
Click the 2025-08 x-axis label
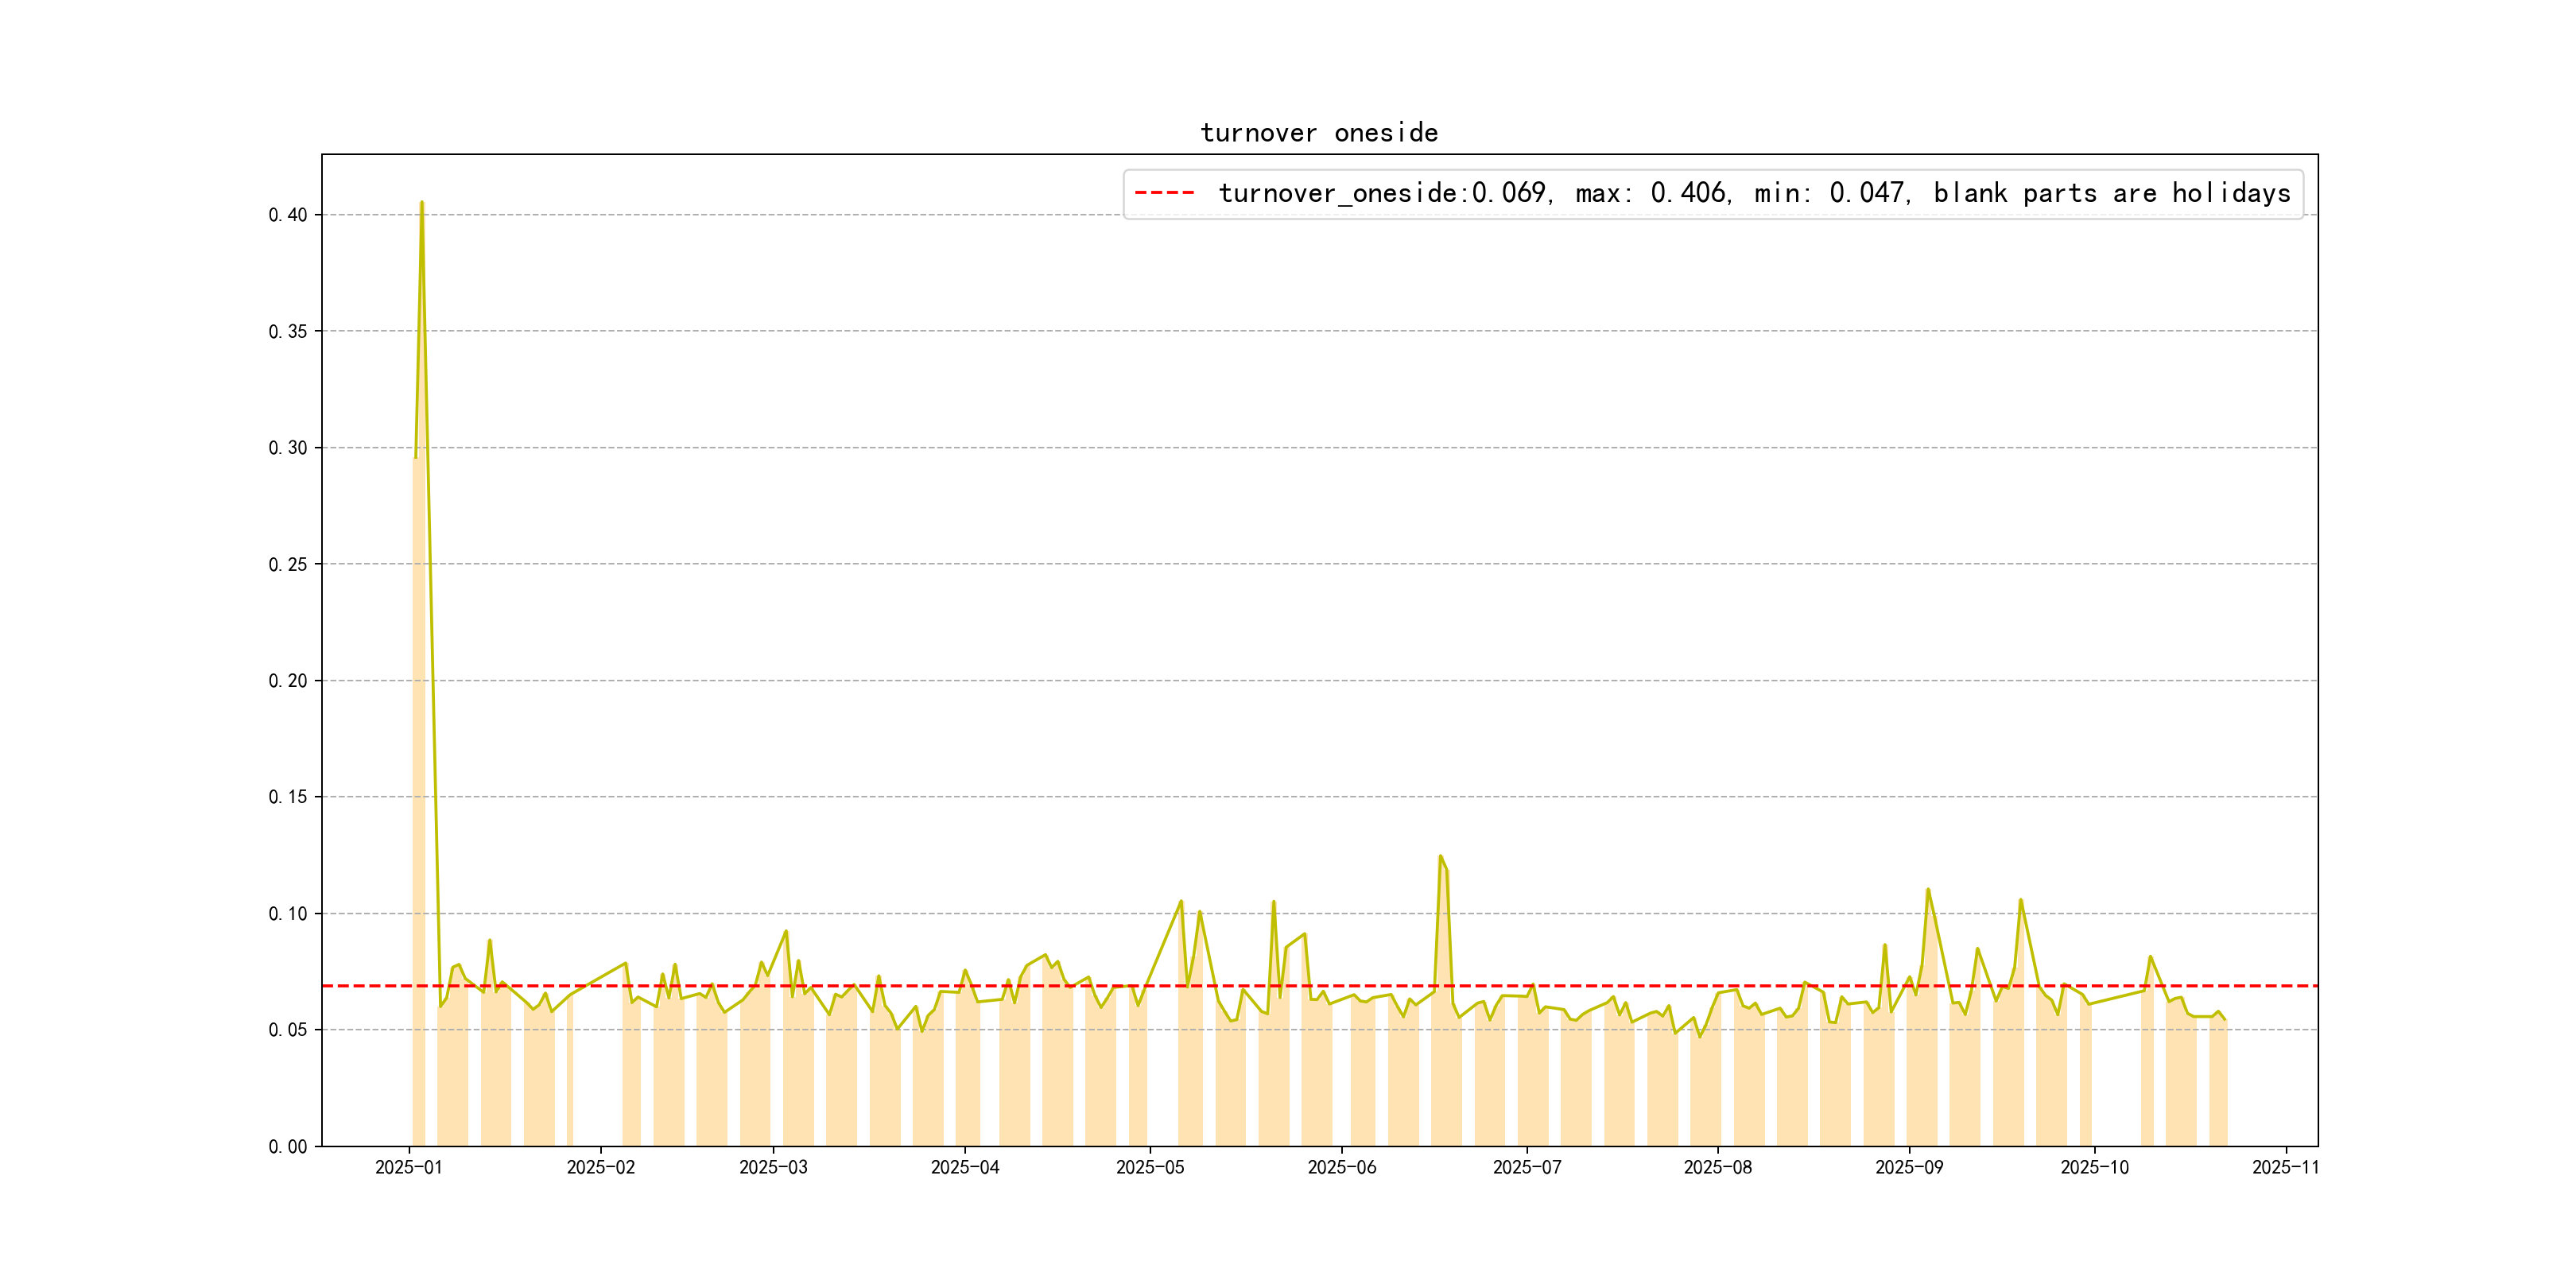coord(1717,1167)
